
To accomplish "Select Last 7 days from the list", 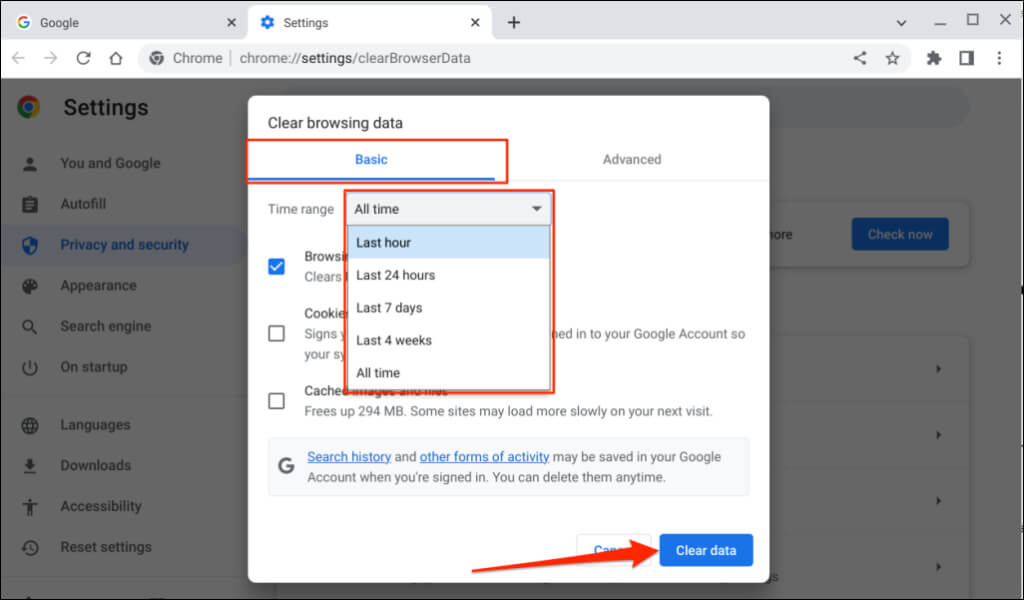I will 390,308.
